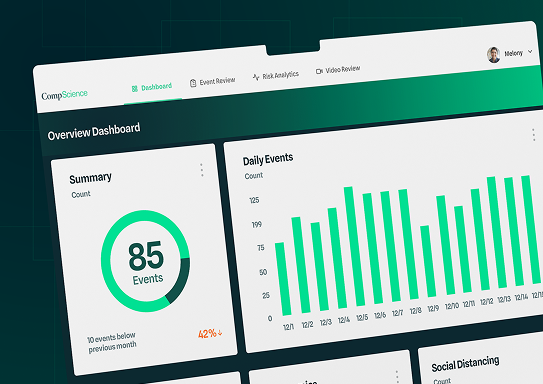Select the 12/2 bar in Daily Events
543x384 pixels.
pyautogui.click(x=301, y=265)
